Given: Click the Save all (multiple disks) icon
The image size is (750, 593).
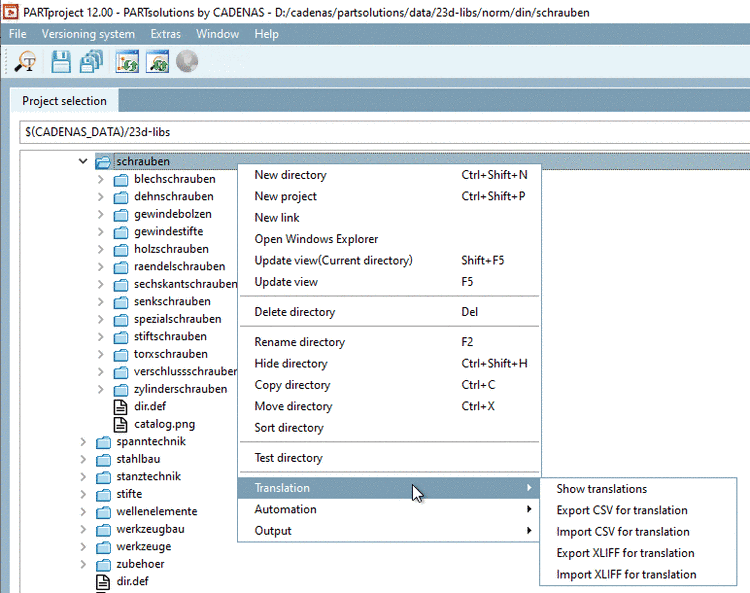Looking at the screenshot, I should point(91,62).
